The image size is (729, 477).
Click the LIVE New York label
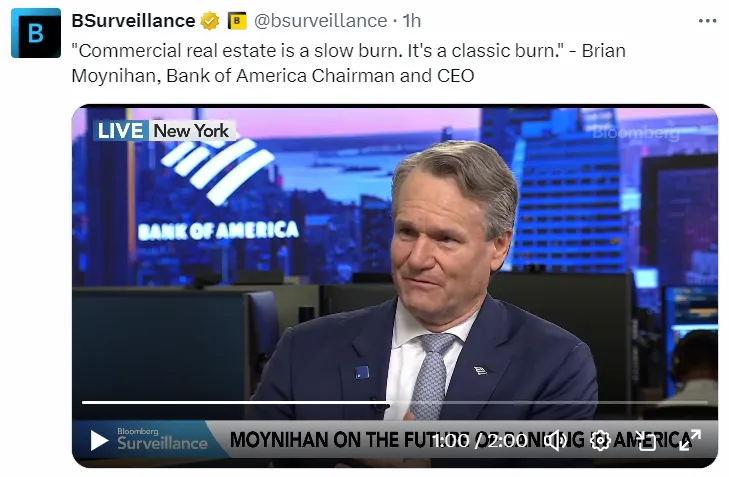(164, 131)
